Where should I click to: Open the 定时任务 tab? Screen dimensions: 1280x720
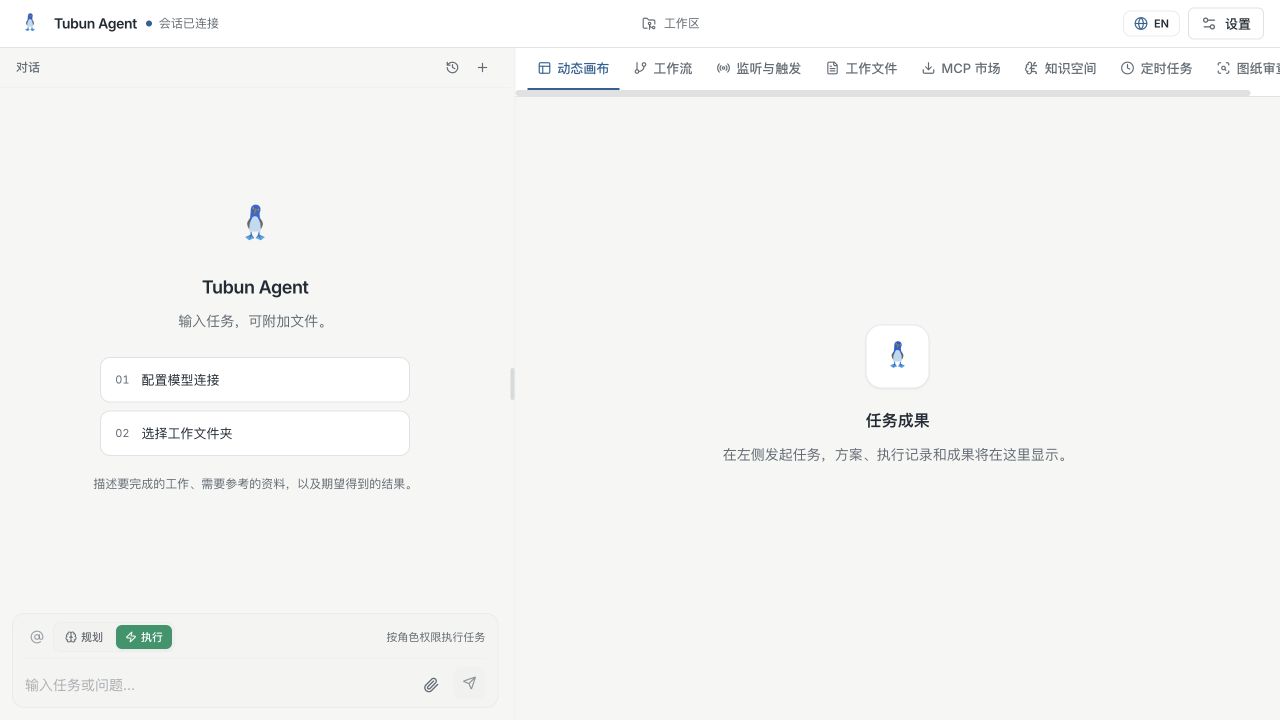coord(1157,69)
